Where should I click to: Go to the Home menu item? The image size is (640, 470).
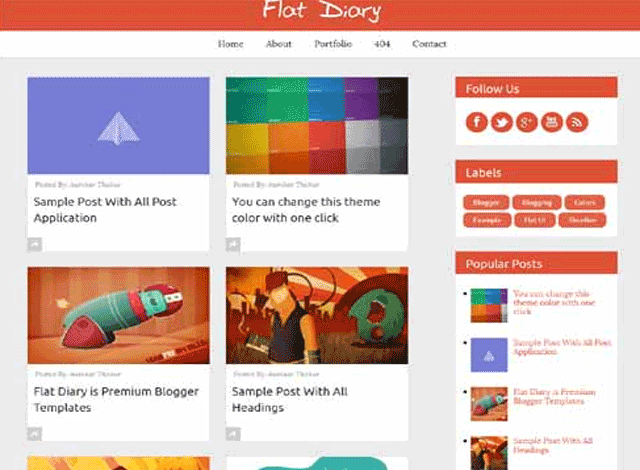pyautogui.click(x=231, y=44)
